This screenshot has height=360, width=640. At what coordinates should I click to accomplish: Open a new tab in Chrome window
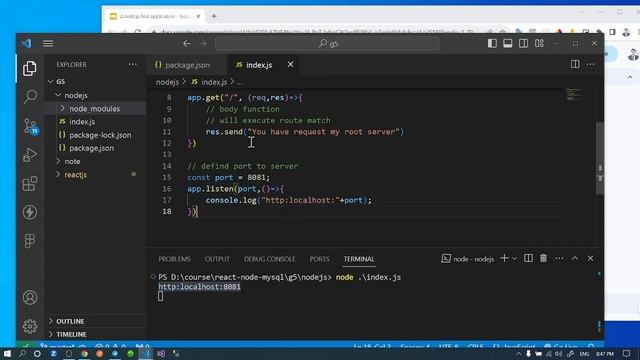214,16
